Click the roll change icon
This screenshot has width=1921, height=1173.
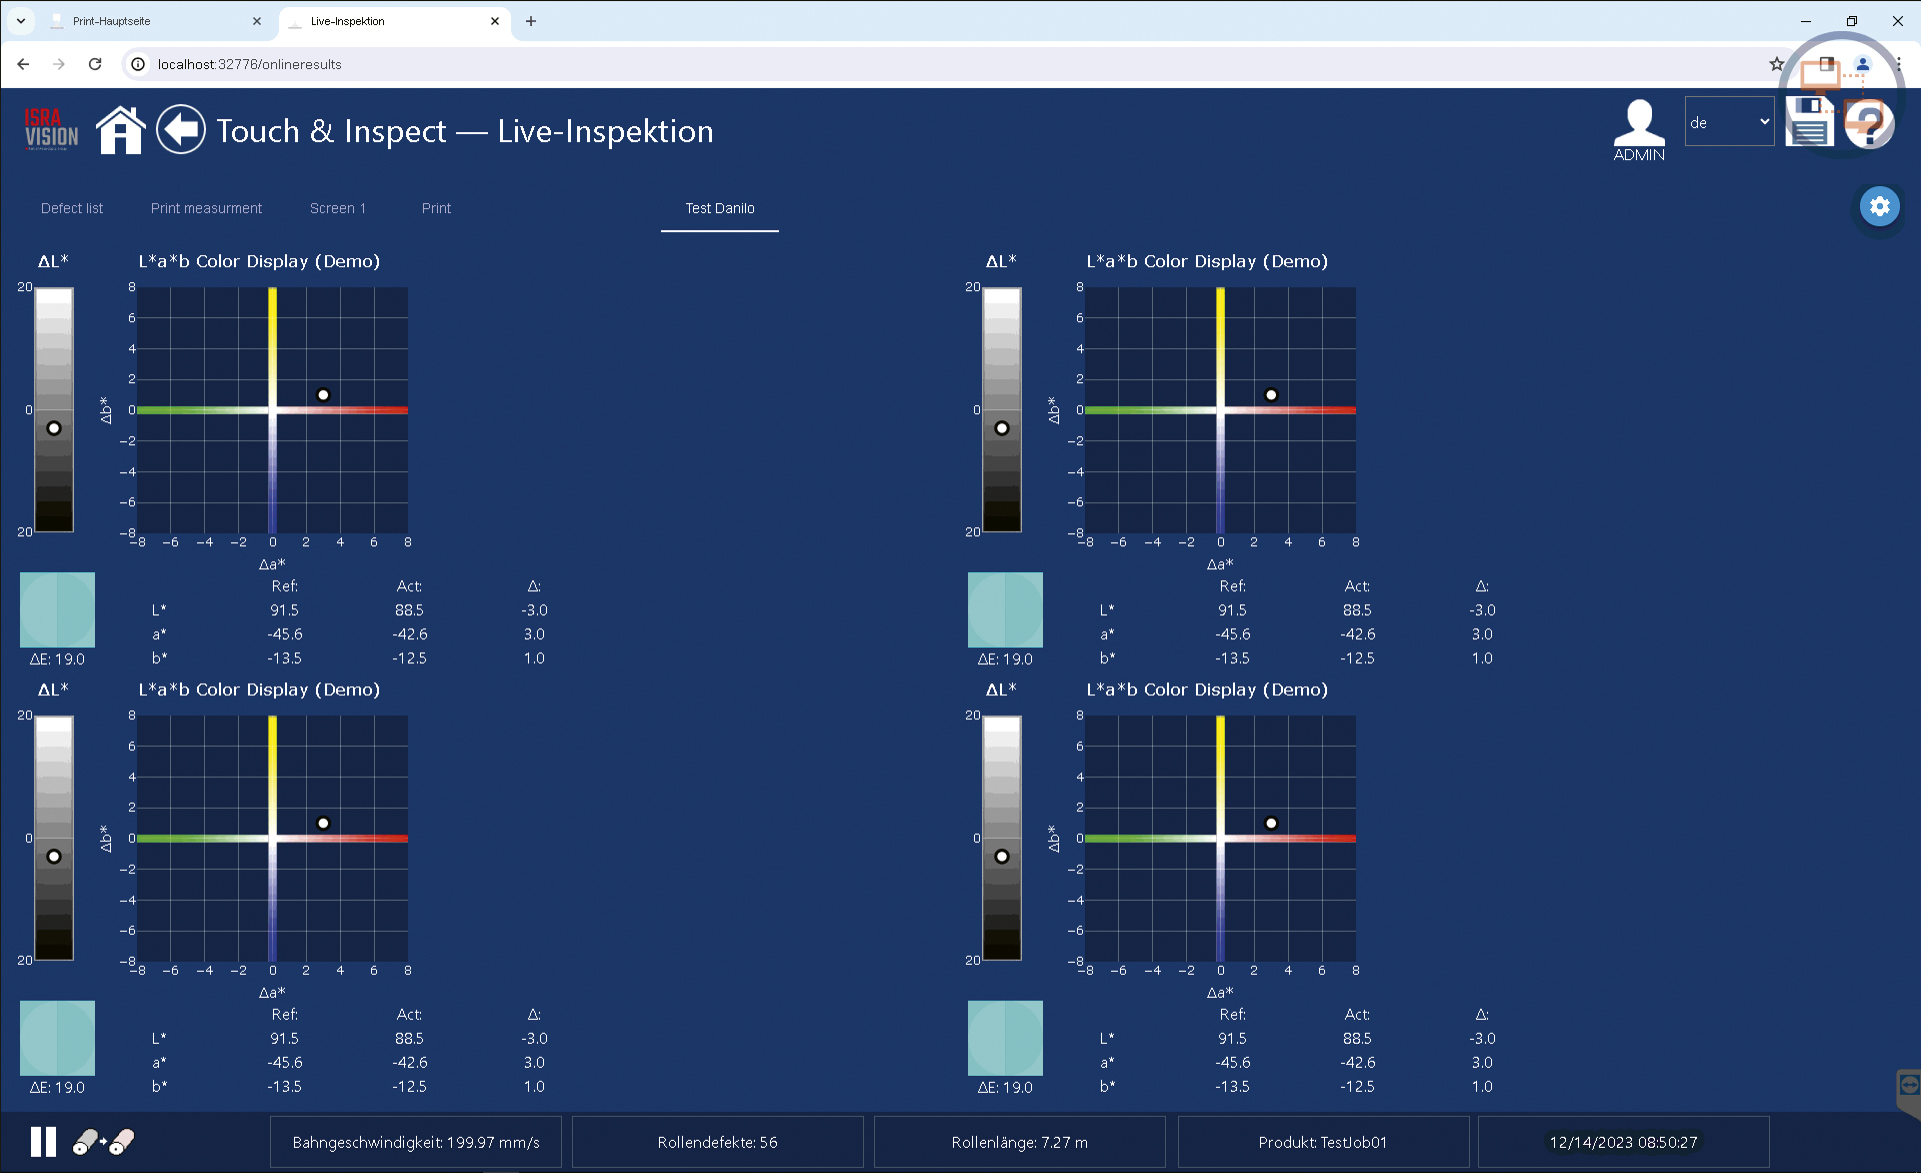104,1141
